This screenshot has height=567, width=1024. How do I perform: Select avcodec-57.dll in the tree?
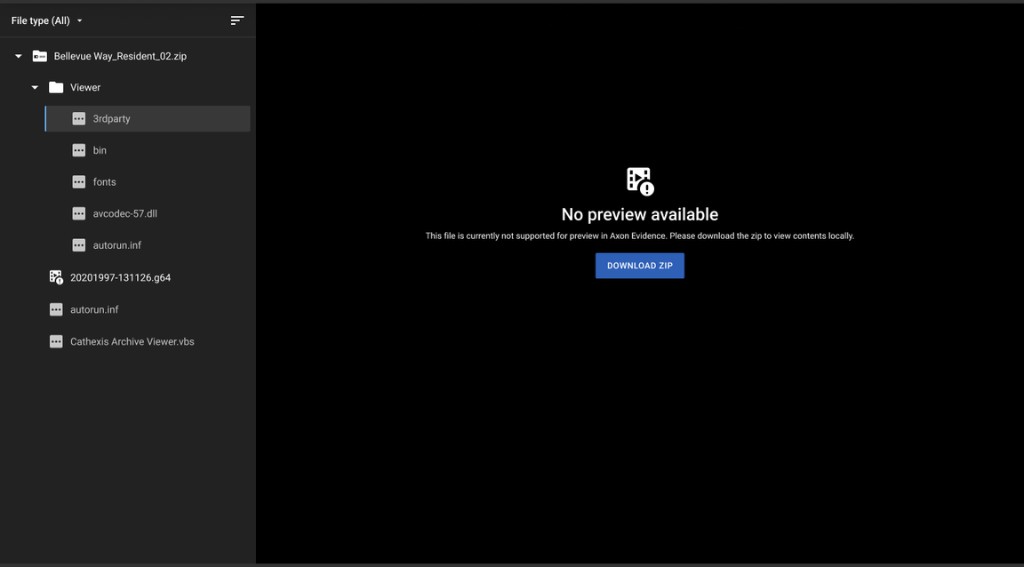pyautogui.click(x=125, y=214)
